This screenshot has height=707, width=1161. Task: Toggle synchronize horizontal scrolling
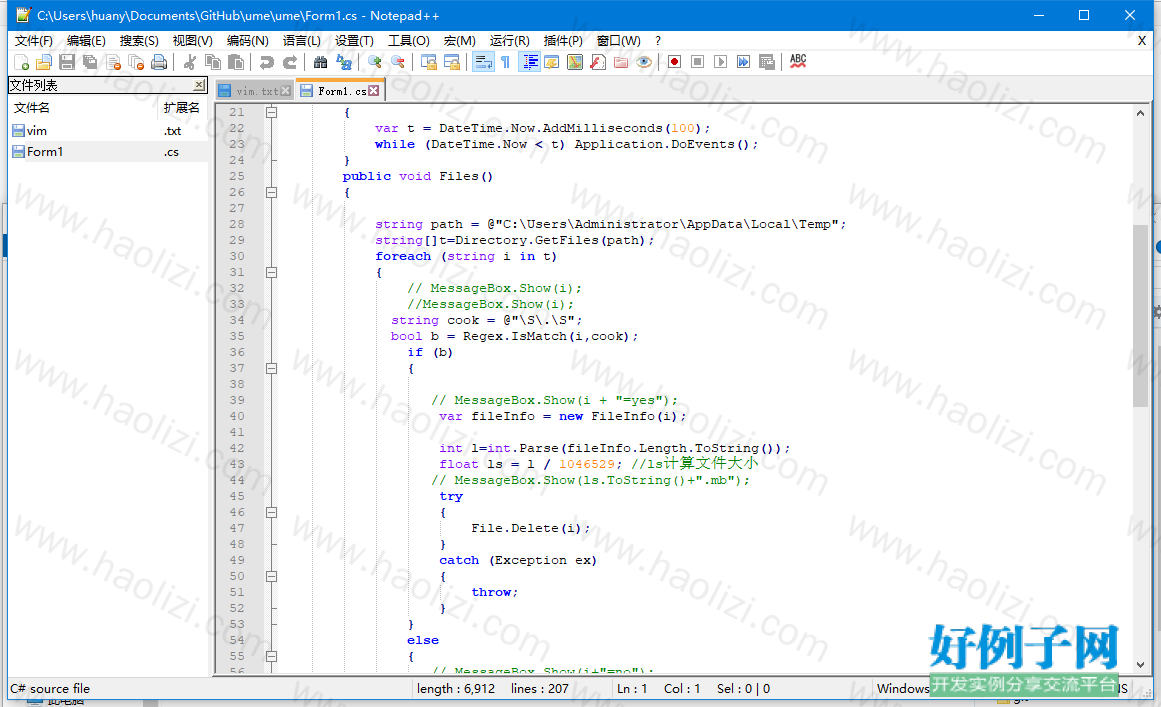452,62
